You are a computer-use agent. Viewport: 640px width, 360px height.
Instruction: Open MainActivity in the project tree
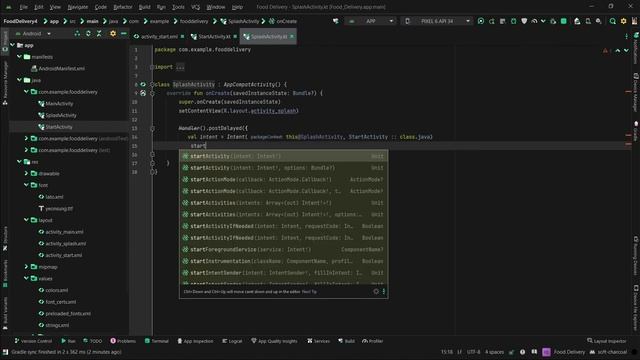(x=59, y=104)
